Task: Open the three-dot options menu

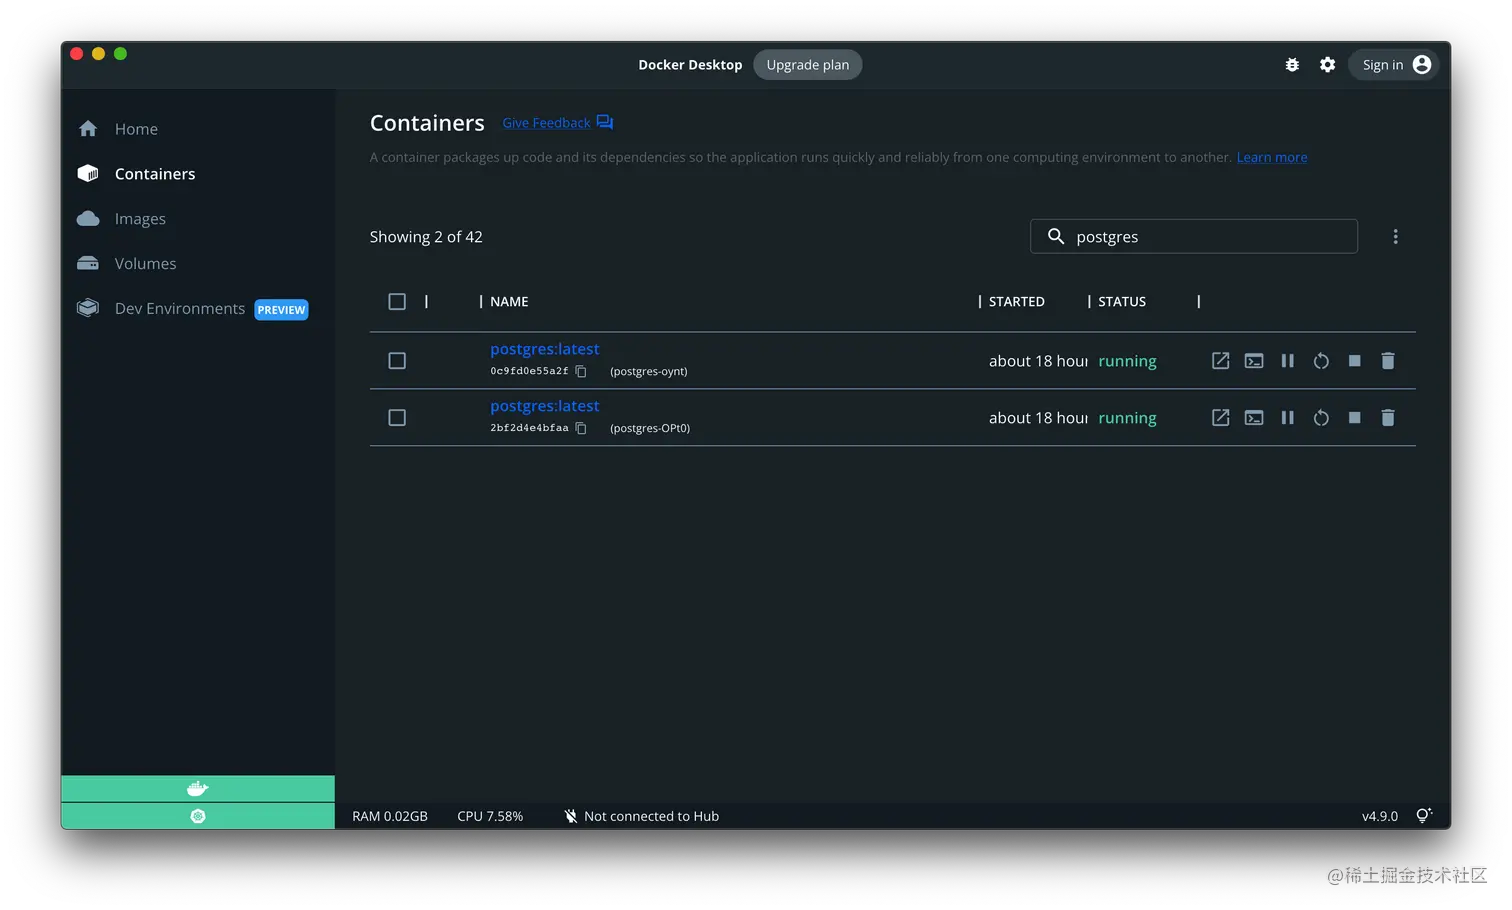Action: (1396, 237)
